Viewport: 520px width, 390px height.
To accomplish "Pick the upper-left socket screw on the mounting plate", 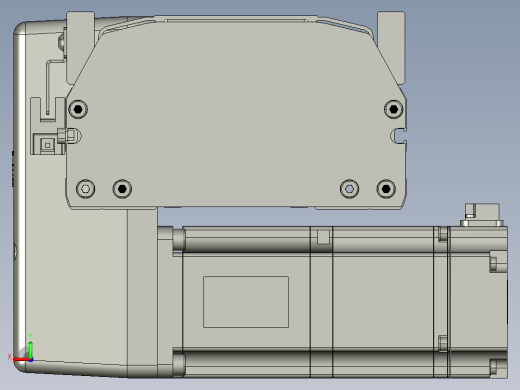I will [x=78, y=109].
